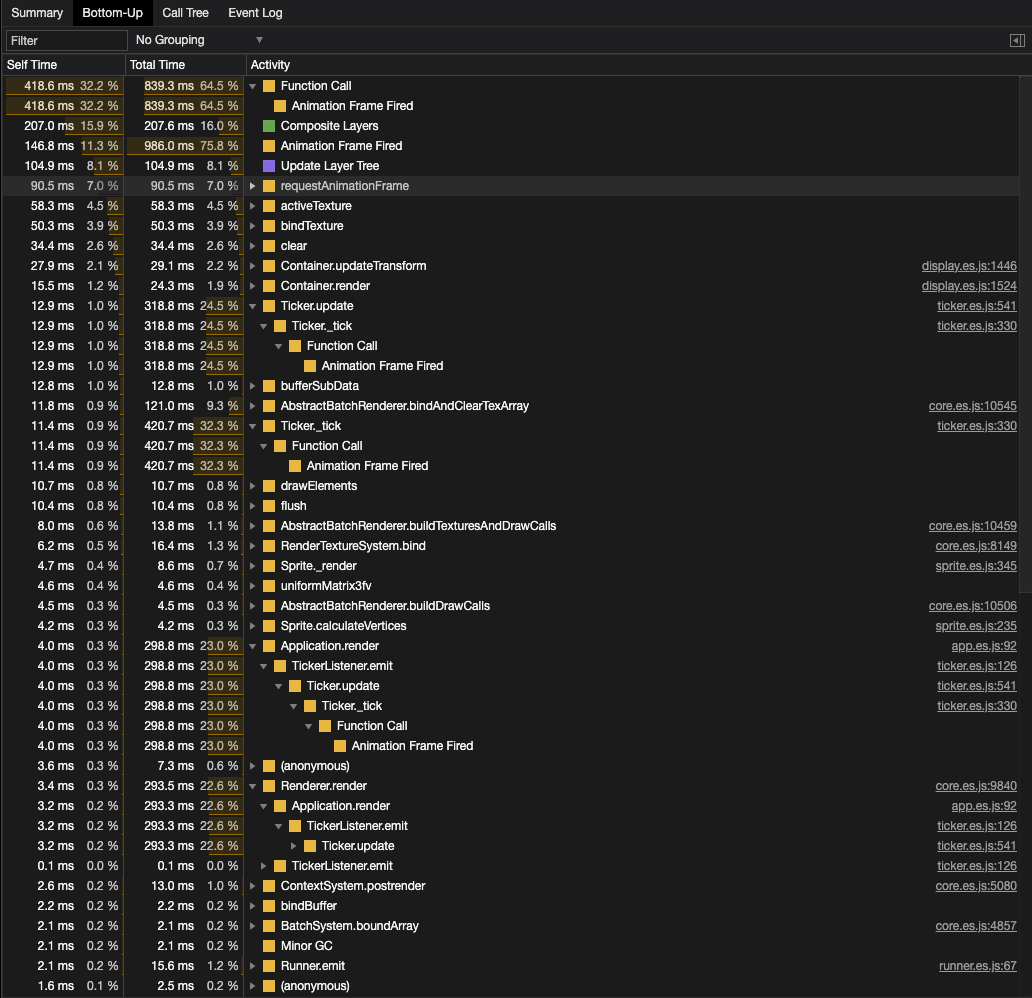Image resolution: width=1032 pixels, height=998 pixels.
Task: Open runner.es.js:67 source link
Action: tap(977, 966)
